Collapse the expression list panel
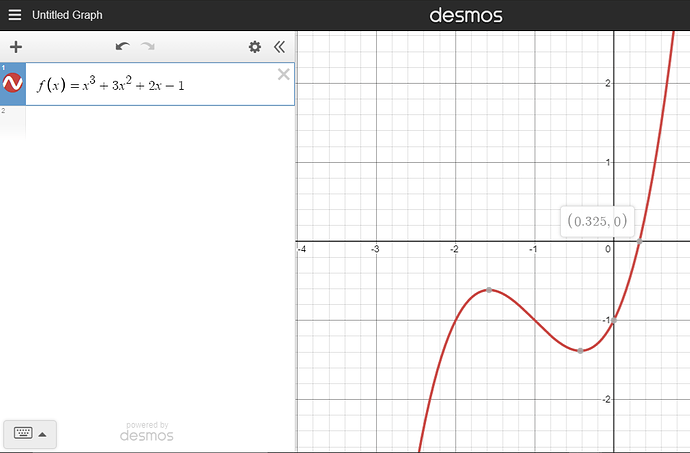This screenshot has width=690, height=453. pyautogui.click(x=279, y=47)
